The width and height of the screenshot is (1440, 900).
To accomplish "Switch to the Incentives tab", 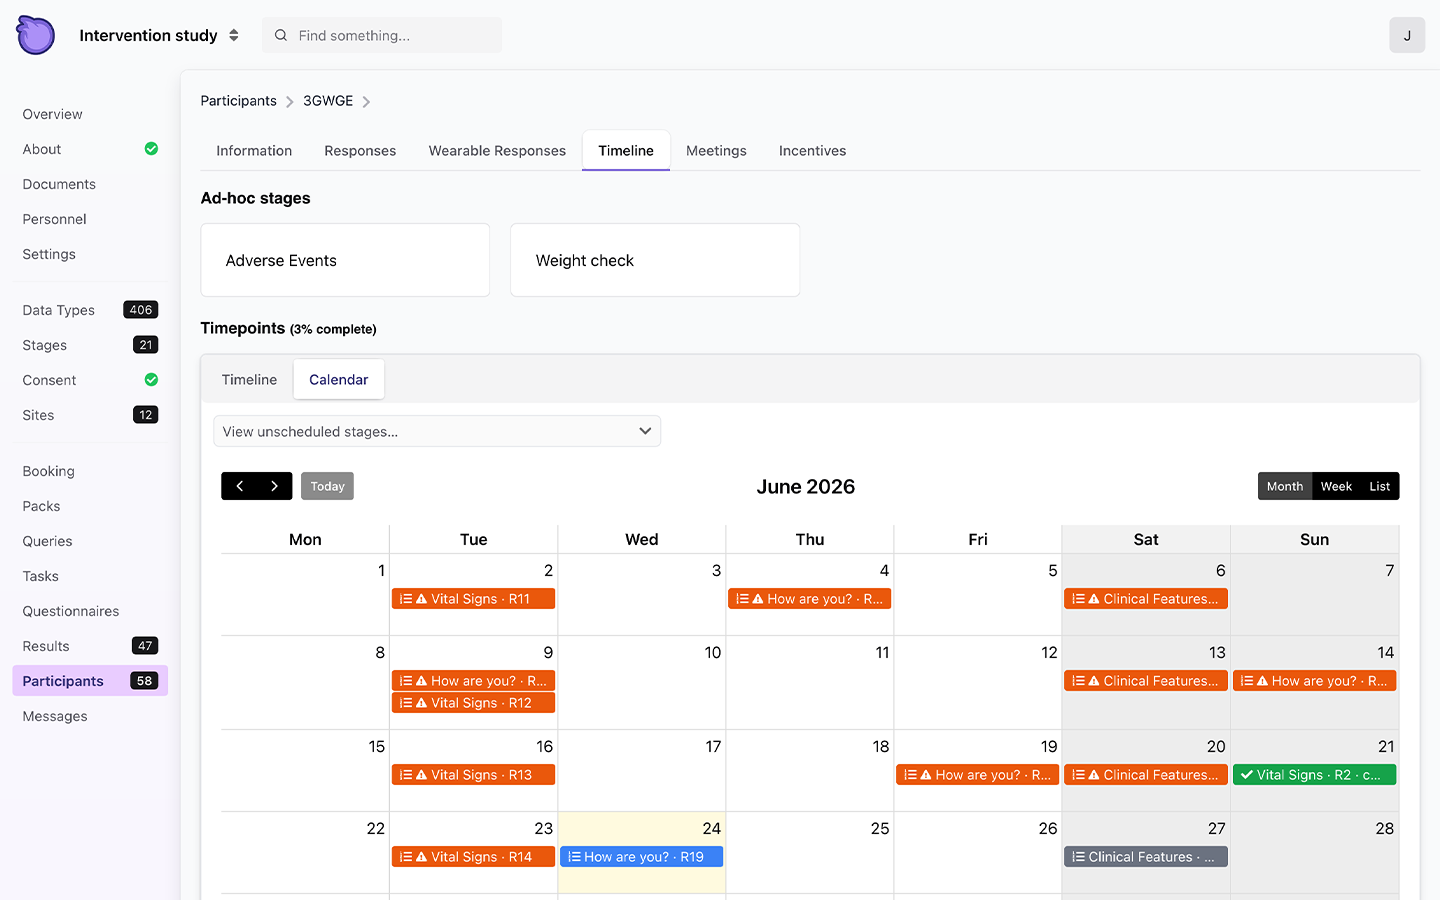I will click(812, 151).
